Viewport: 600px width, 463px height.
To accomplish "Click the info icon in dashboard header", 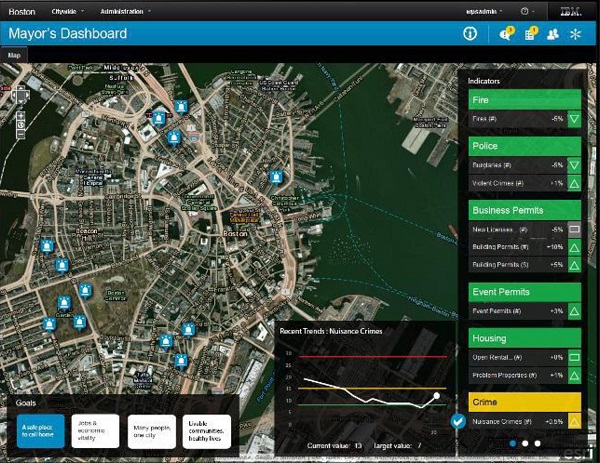I will tap(470, 34).
